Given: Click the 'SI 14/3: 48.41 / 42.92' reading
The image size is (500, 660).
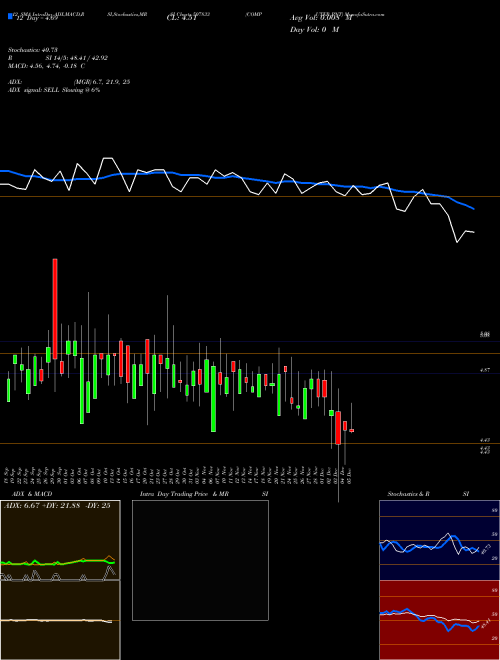Looking at the screenshot, I should tap(77, 58).
